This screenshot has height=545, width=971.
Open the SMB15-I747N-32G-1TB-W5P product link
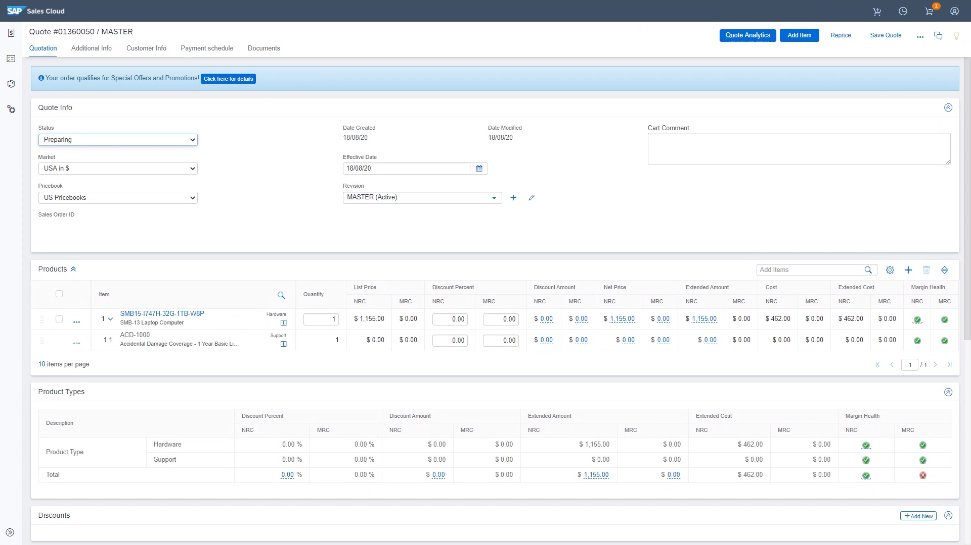(x=162, y=314)
